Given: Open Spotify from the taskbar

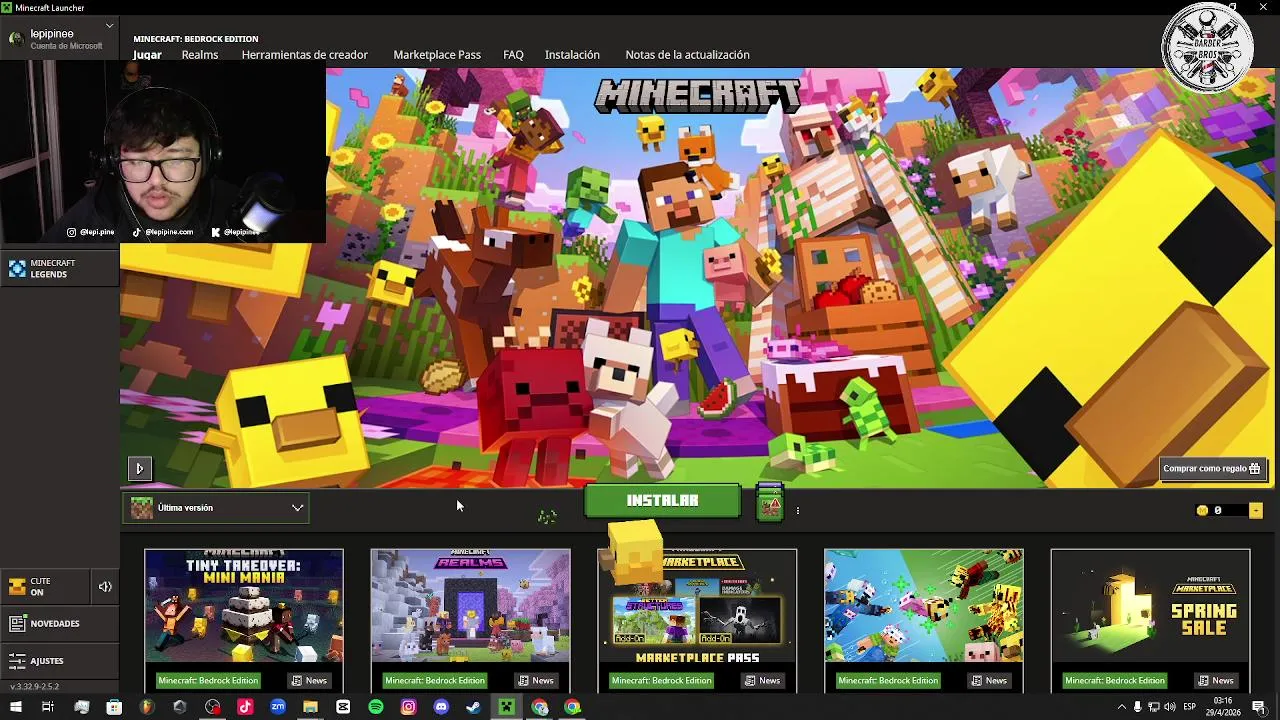Looking at the screenshot, I should coord(376,707).
